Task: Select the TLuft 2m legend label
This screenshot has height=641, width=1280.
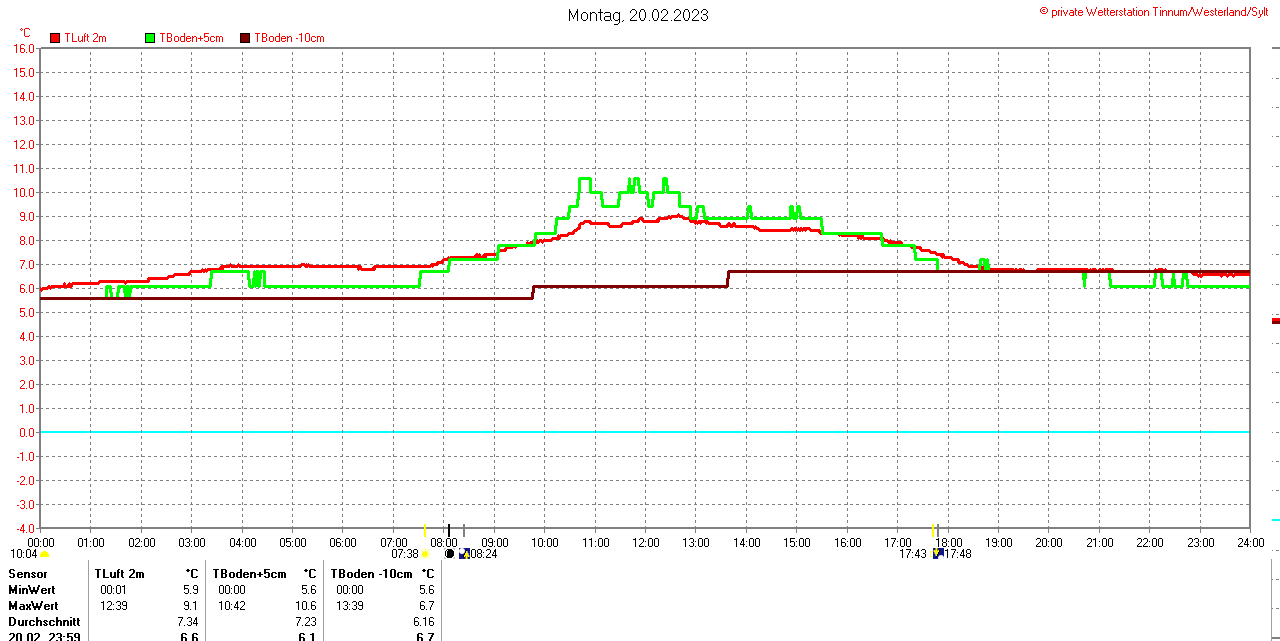Action: [x=85, y=38]
